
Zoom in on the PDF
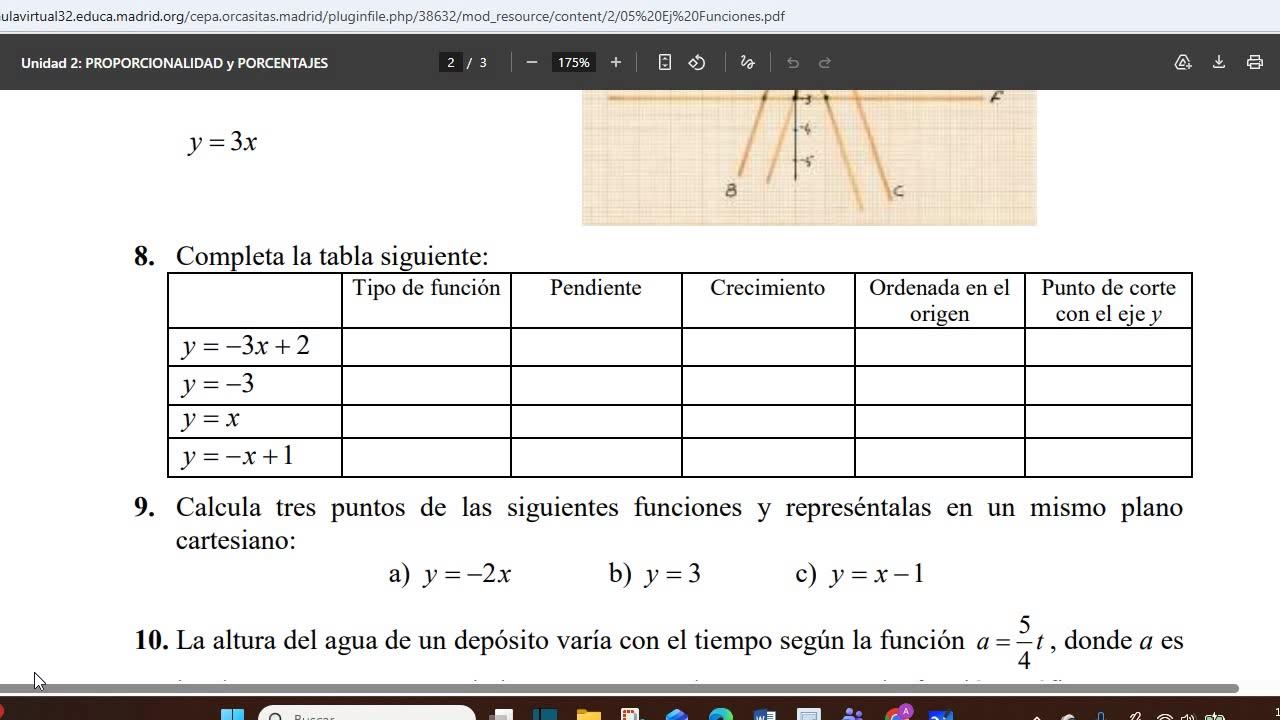pyautogui.click(x=616, y=62)
